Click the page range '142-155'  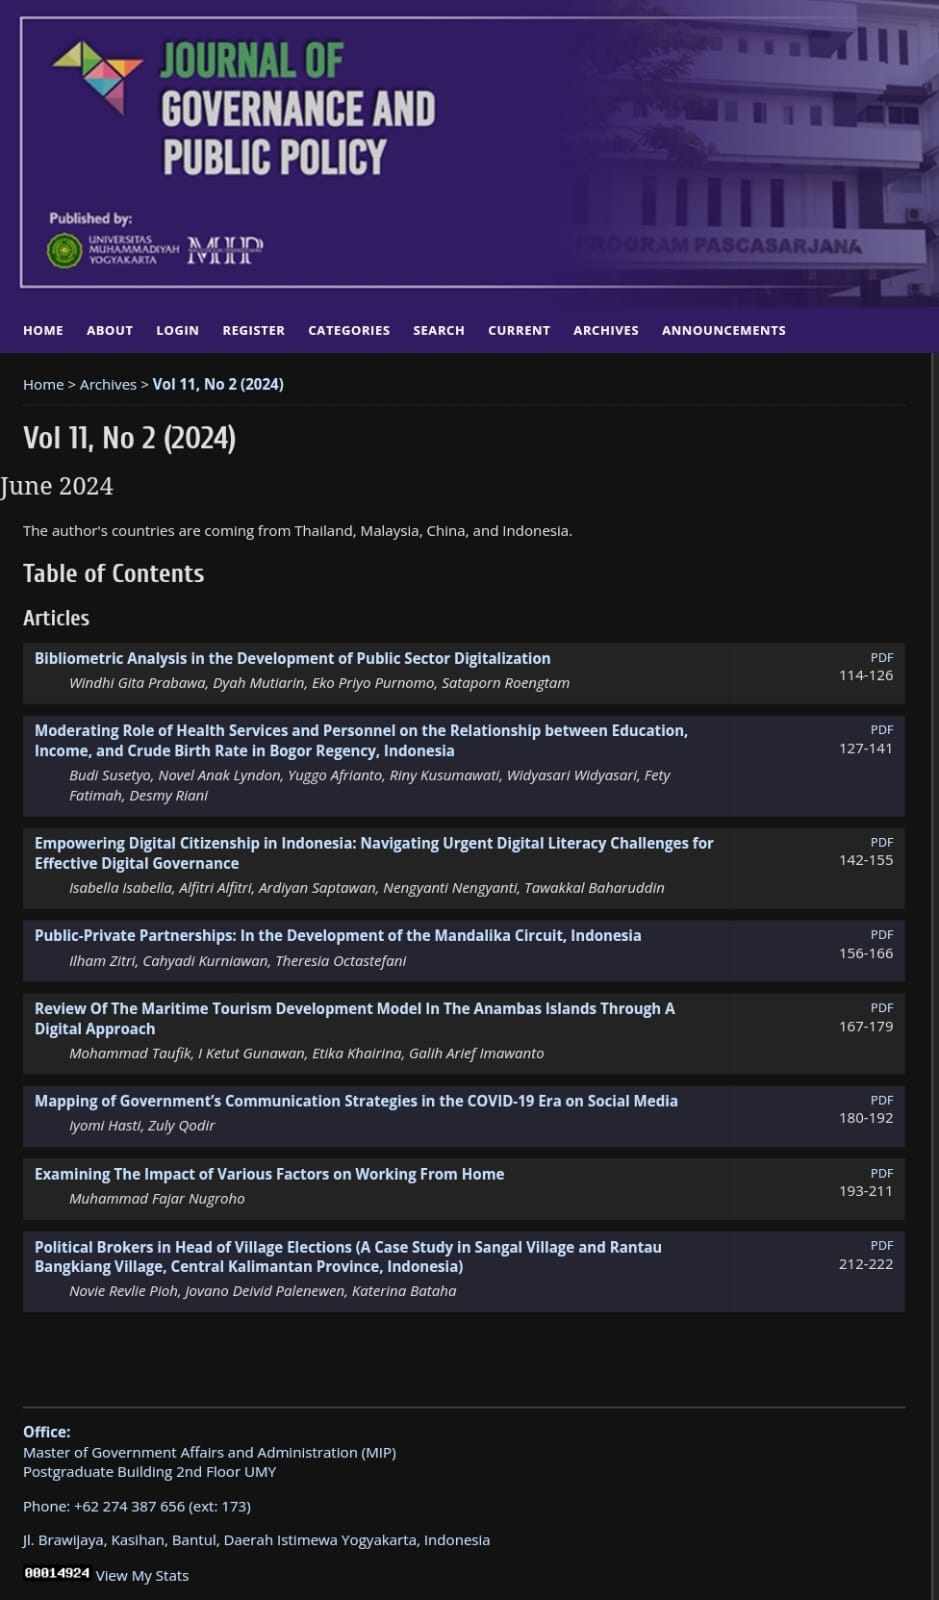pos(866,860)
